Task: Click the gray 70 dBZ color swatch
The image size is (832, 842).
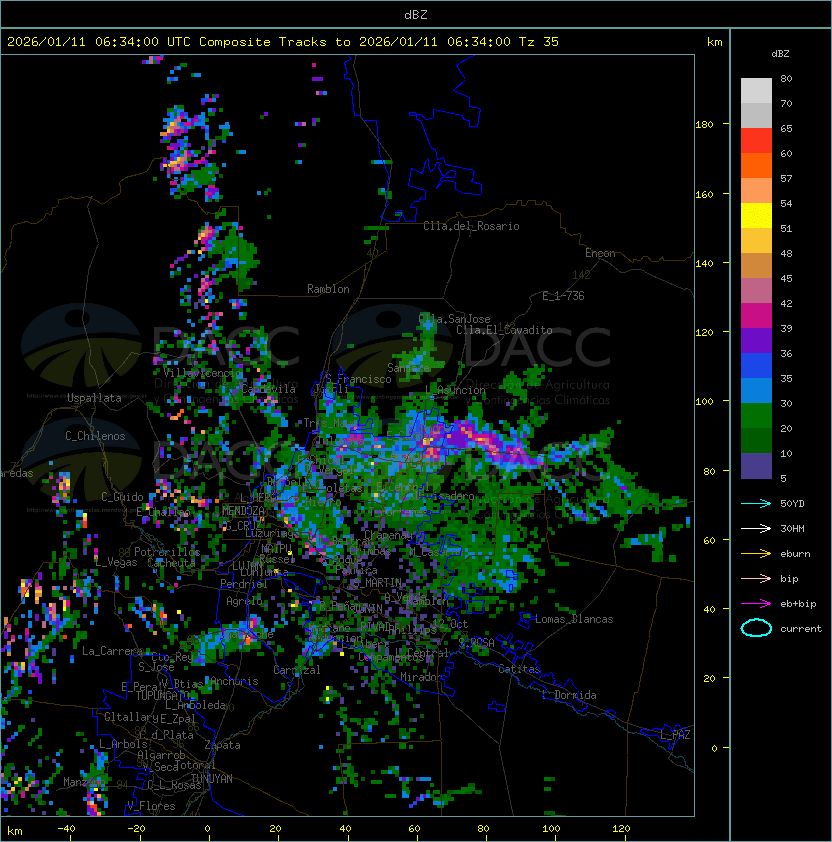Action: click(756, 115)
